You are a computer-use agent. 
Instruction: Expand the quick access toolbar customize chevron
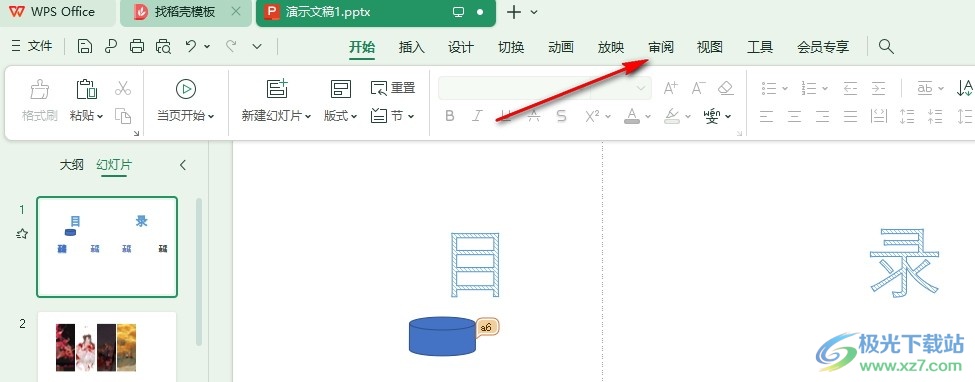click(257, 47)
